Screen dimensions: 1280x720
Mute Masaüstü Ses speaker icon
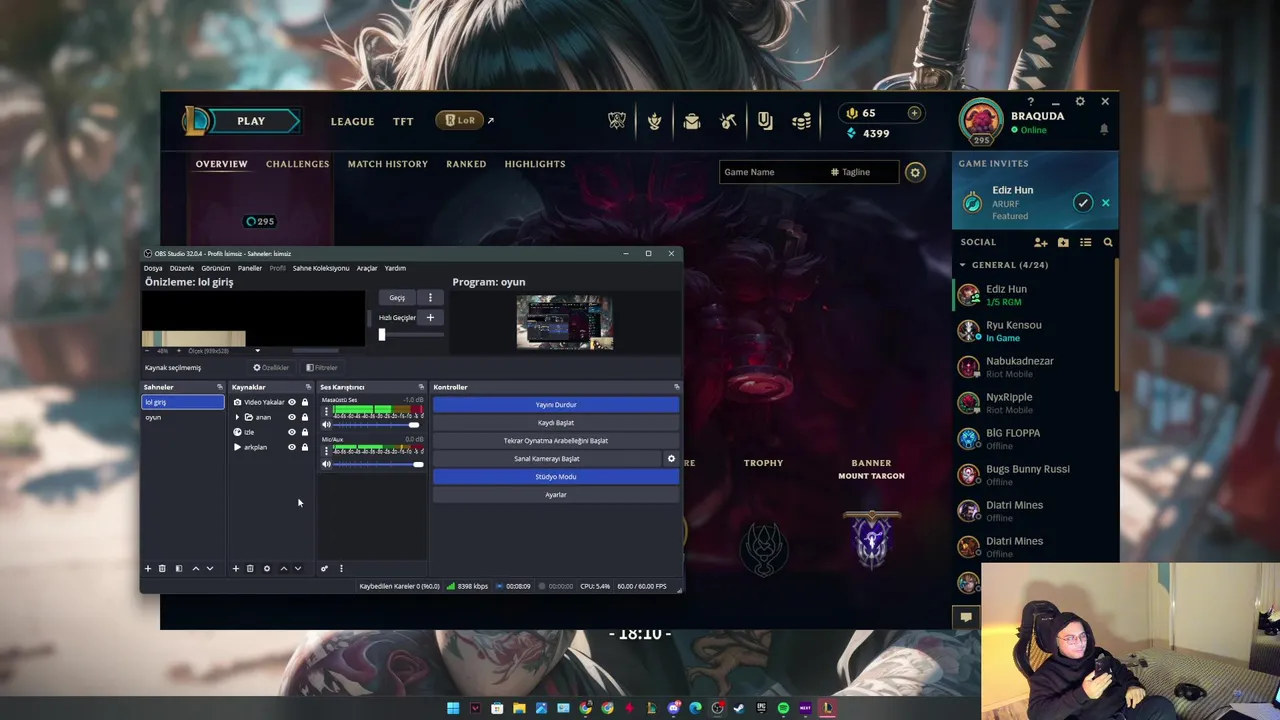click(326, 424)
